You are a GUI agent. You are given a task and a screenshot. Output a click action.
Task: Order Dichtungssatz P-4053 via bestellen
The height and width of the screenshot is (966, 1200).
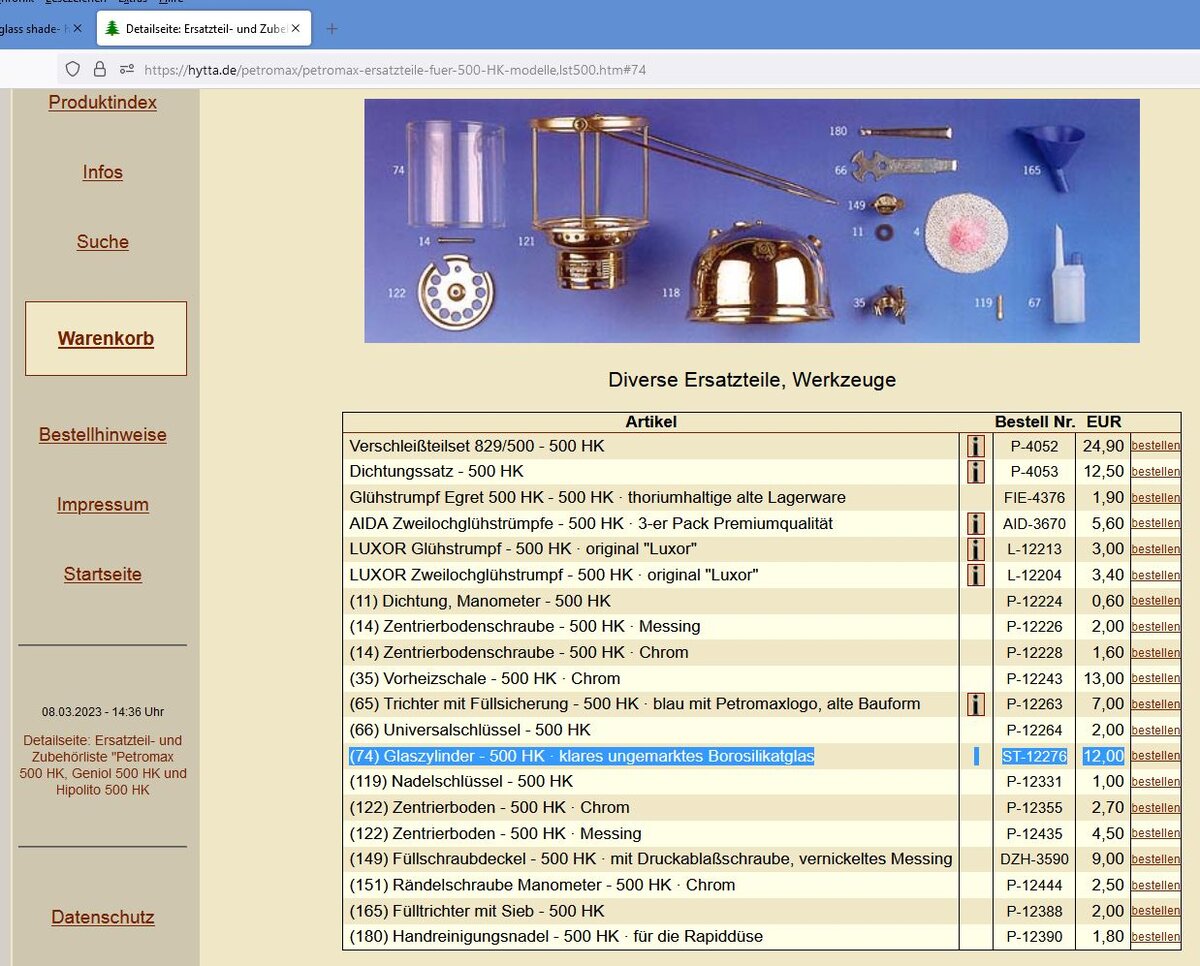click(1155, 472)
